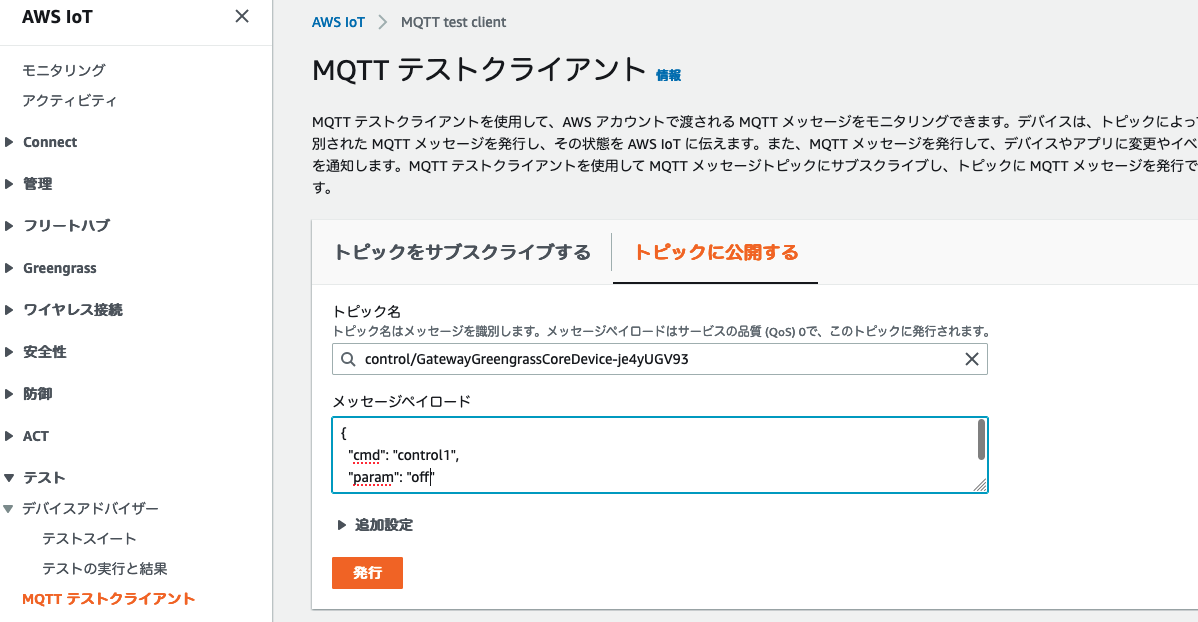Click the 発行 publish button
This screenshot has width=1198, height=622.
pyautogui.click(x=367, y=573)
